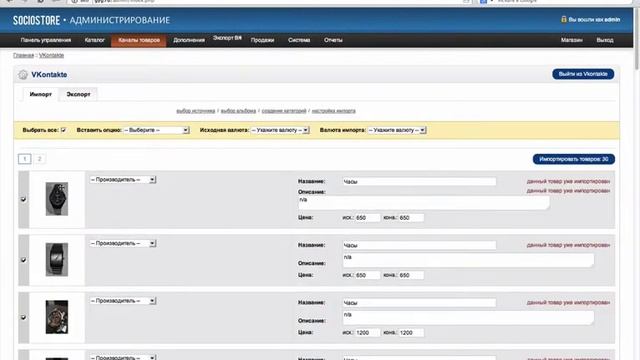Click the 'выбор альбома' step link

238,111
